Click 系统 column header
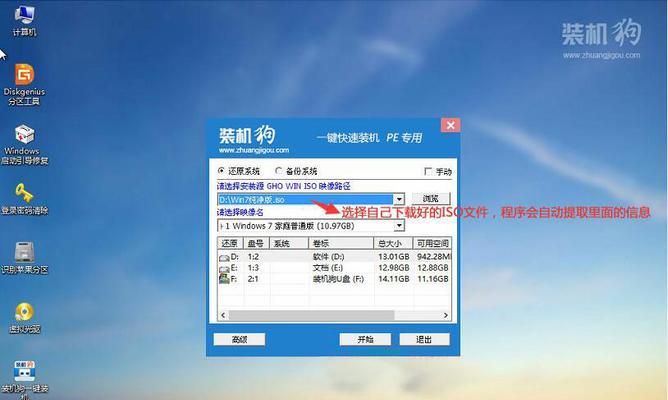 (x=288, y=243)
